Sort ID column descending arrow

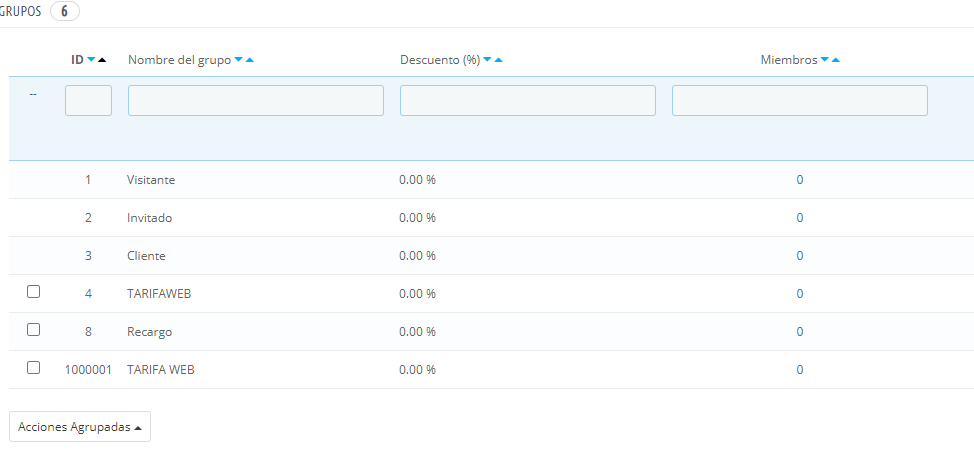91,60
